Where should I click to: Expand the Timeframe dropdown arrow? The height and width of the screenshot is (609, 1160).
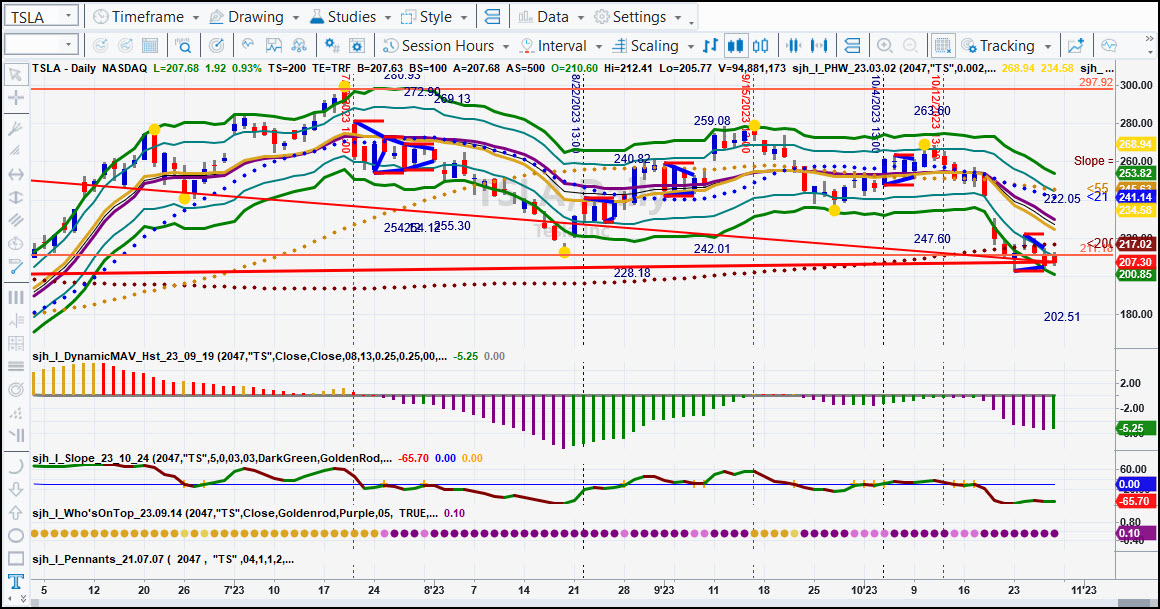click(196, 17)
